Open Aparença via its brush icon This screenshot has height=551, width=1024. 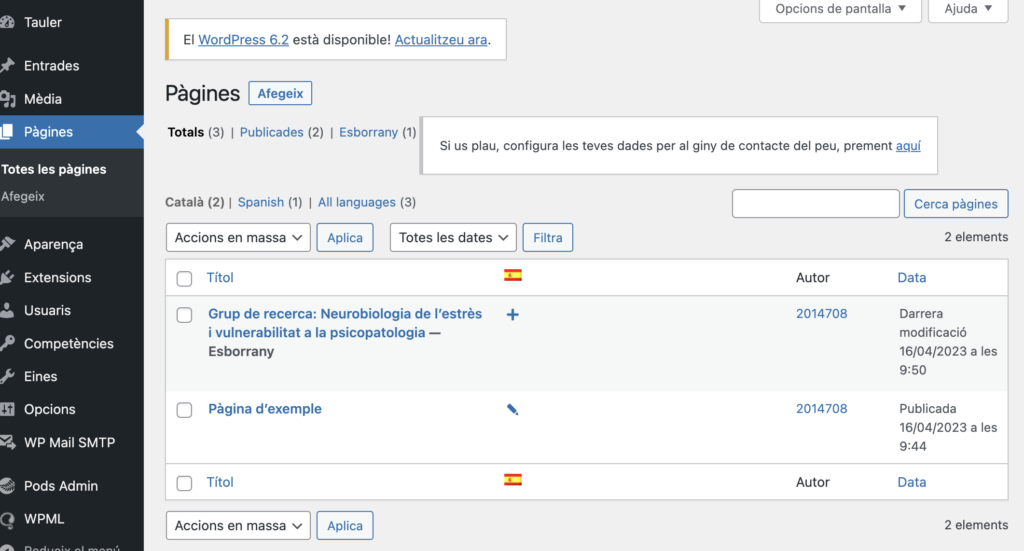point(8,244)
